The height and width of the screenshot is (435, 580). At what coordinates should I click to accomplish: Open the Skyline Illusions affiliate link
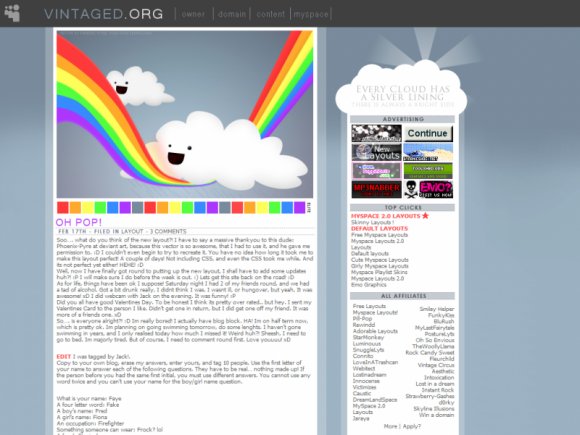(x=434, y=409)
